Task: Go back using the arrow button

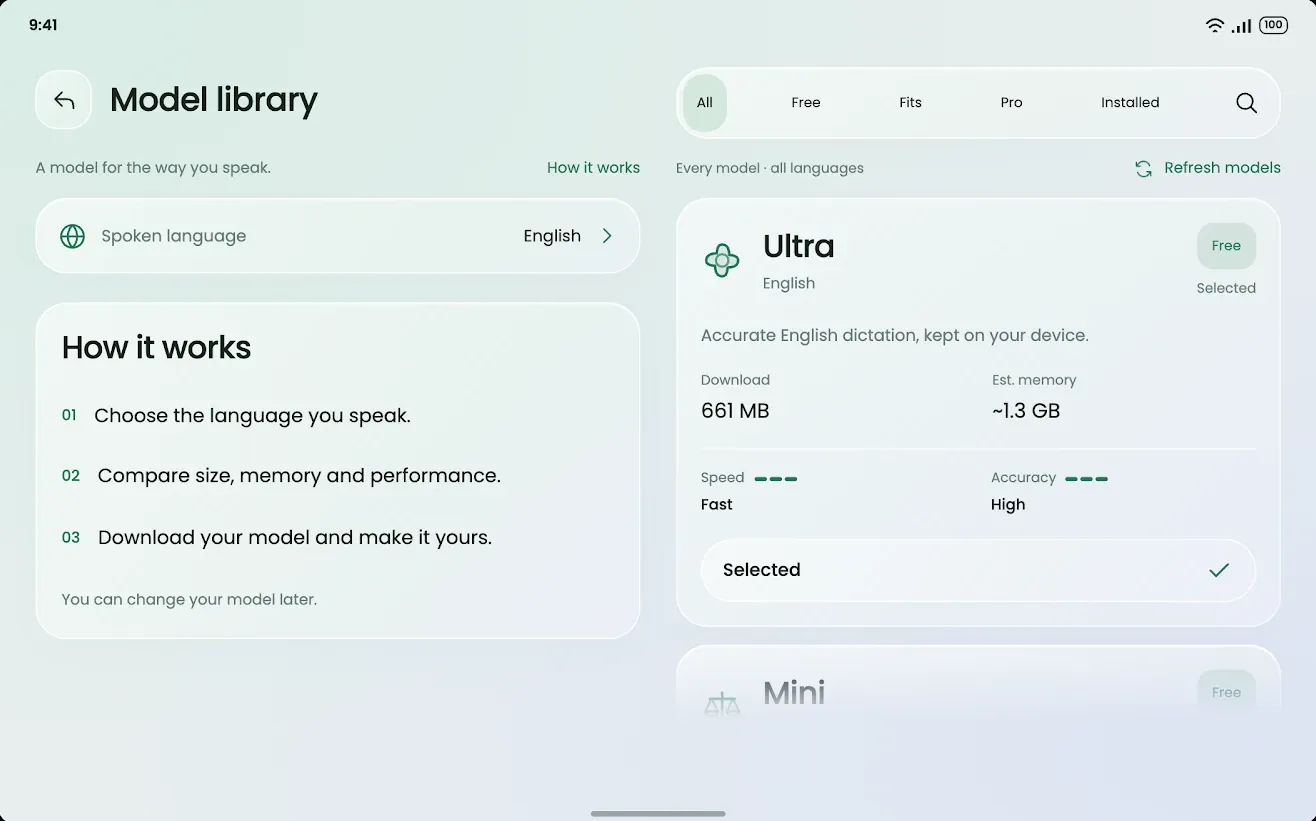Action: coord(64,100)
